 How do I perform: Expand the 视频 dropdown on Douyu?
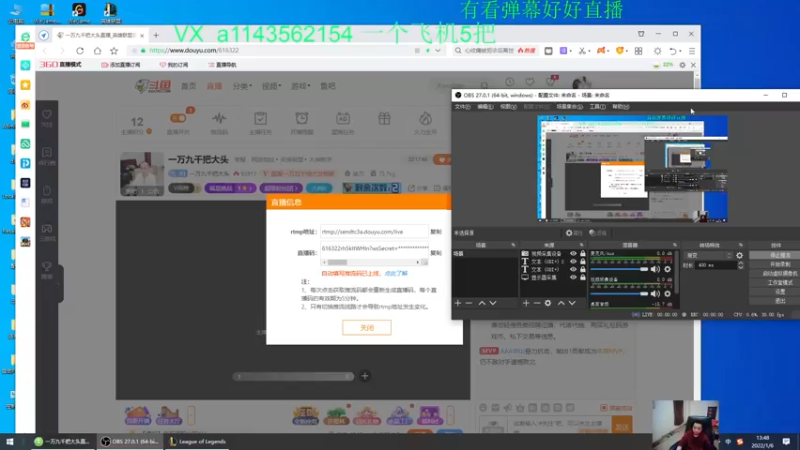pos(271,86)
